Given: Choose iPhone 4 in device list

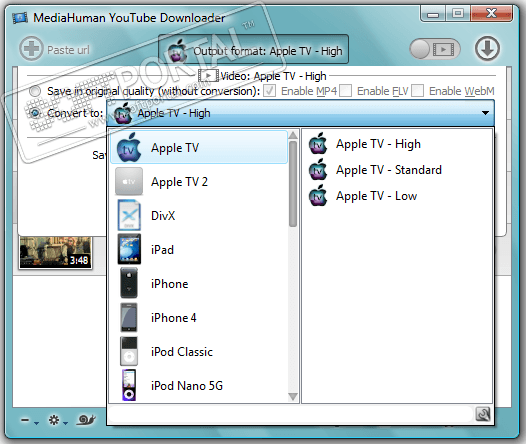Looking at the screenshot, I should point(199,318).
